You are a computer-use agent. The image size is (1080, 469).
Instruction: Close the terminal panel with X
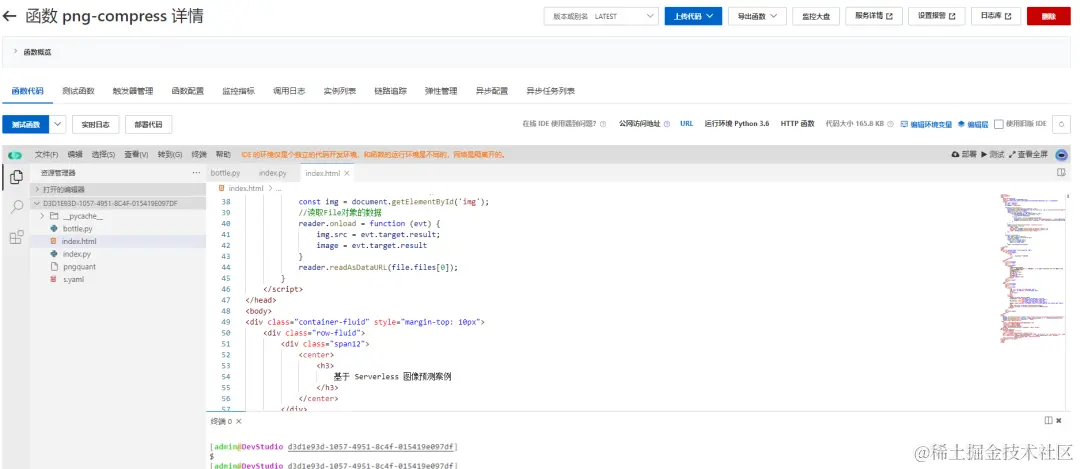(1059, 420)
